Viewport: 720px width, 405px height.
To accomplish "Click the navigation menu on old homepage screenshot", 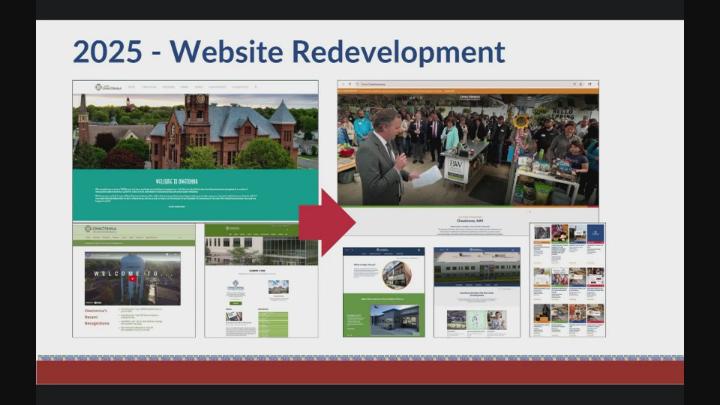I will [x=200, y=87].
